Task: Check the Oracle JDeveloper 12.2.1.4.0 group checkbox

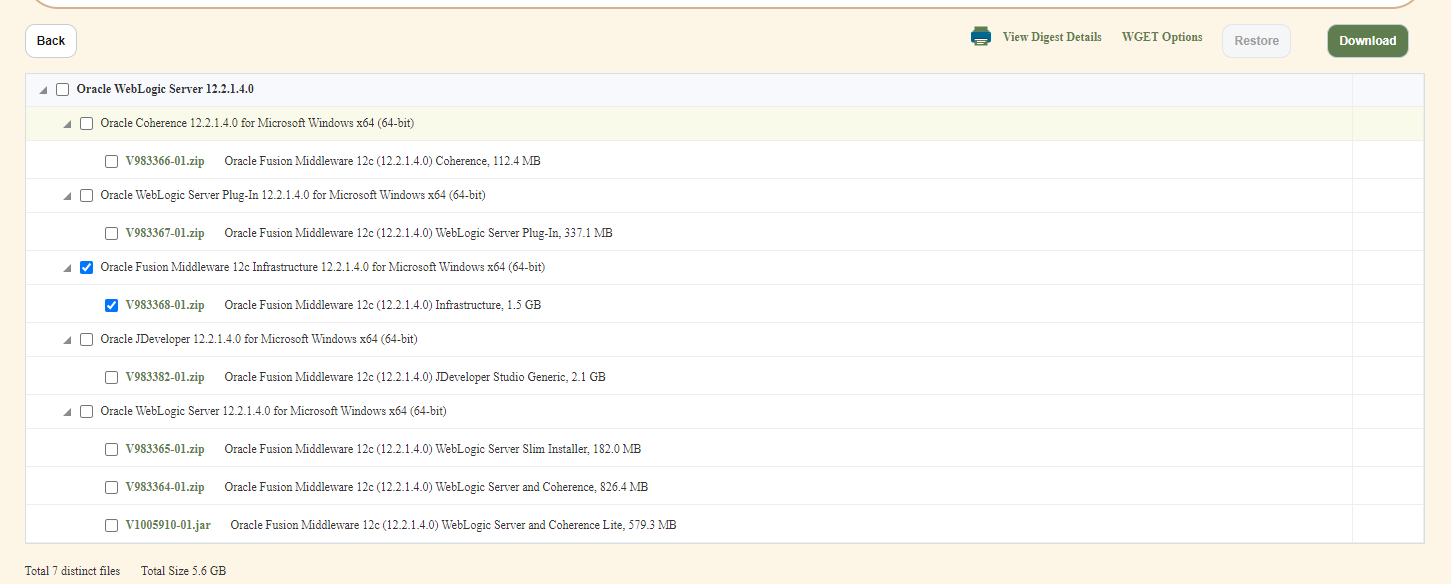Action: click(x=87, y=340)
